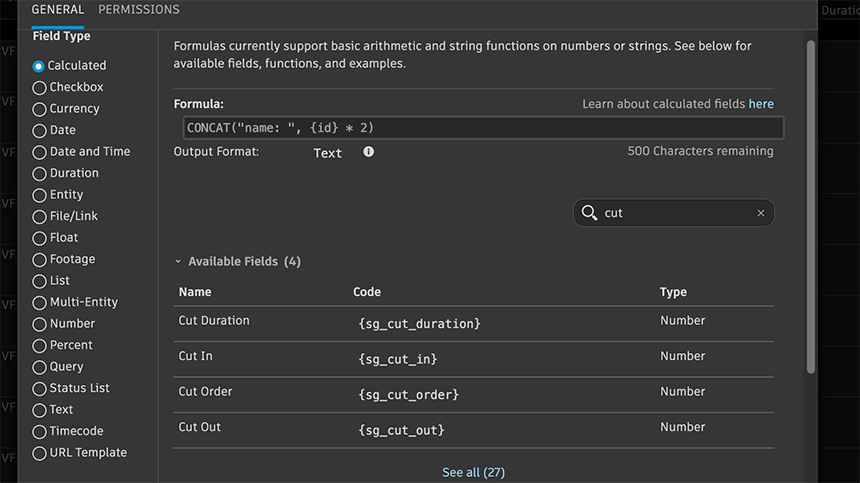This screenshot has height=483, width=860.
Task: Pick the URL Template radio option
Action: 39,453
